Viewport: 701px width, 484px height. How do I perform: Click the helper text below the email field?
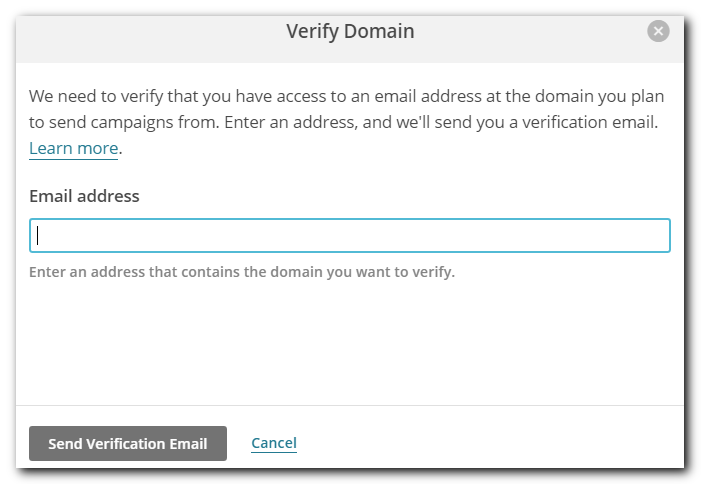pos(242,272)
